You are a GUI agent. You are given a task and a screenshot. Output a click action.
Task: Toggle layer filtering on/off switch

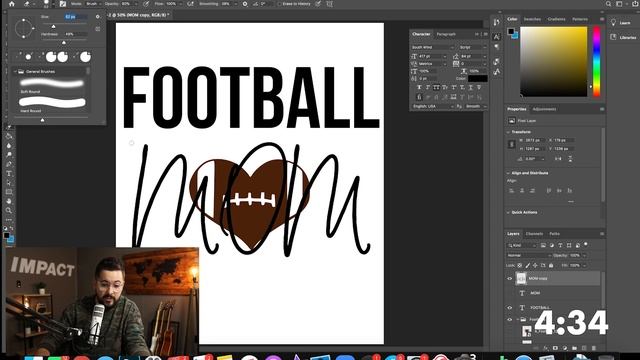[x=586, y=244]
